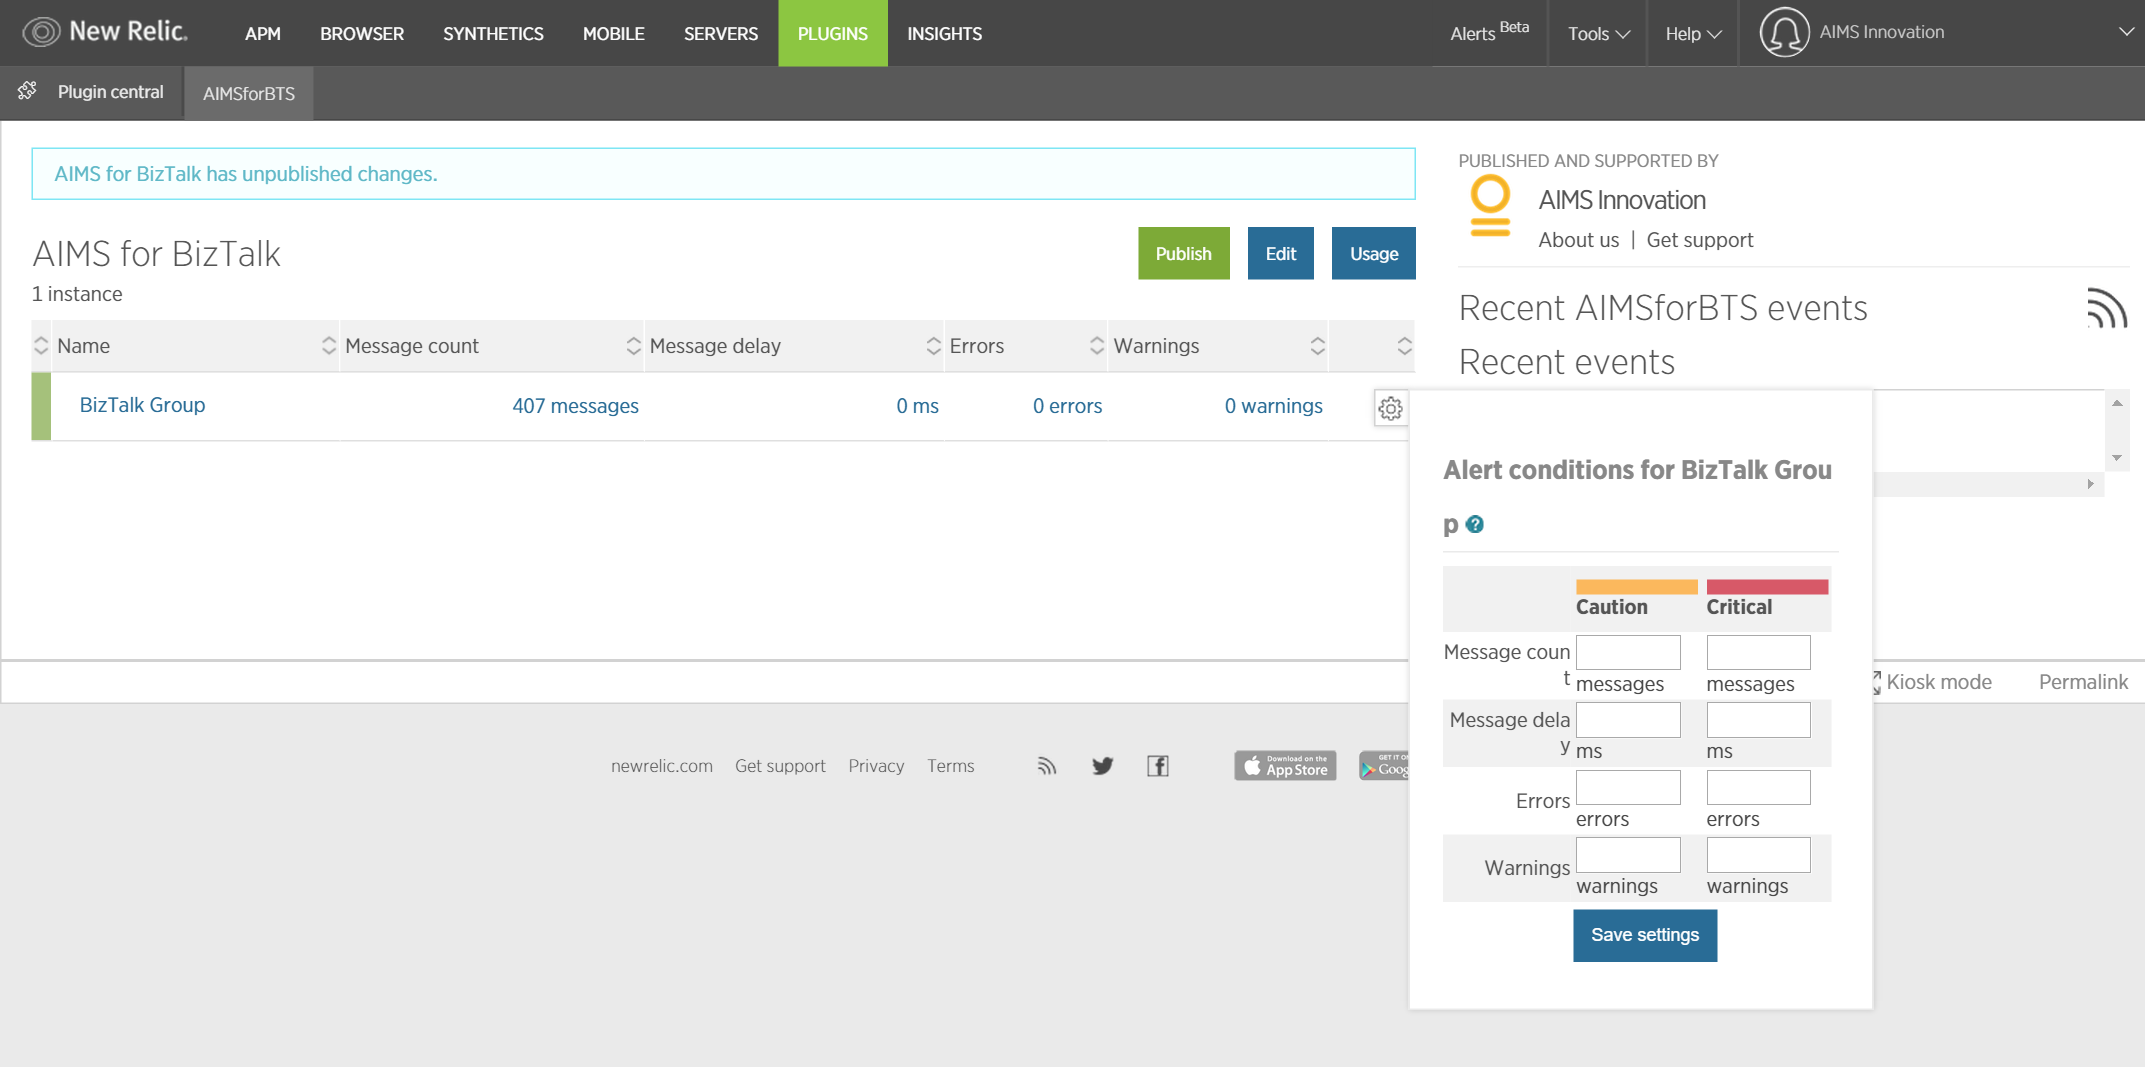The height and width of the screenshot is (1067, 2145).
Task: Open the Facebook icon in footer
Action: pyautogui.click(x=1158, y=766)
